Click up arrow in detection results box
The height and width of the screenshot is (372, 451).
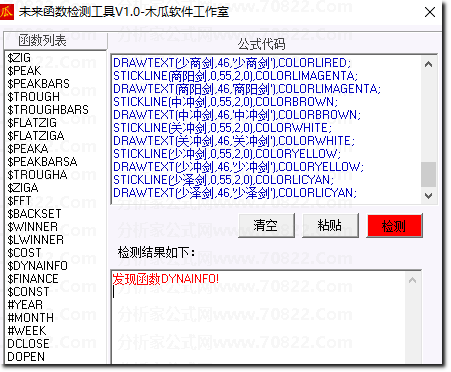click(413, 280)
